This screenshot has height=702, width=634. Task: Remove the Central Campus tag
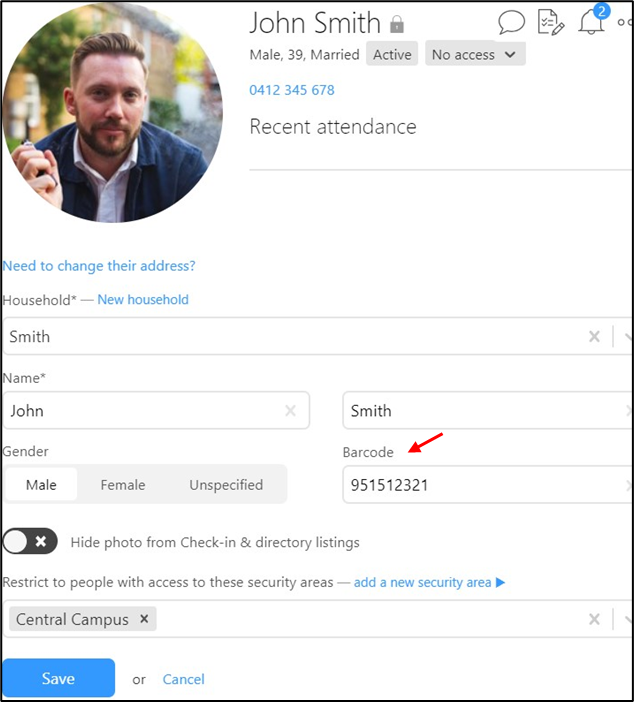[144, 619]
